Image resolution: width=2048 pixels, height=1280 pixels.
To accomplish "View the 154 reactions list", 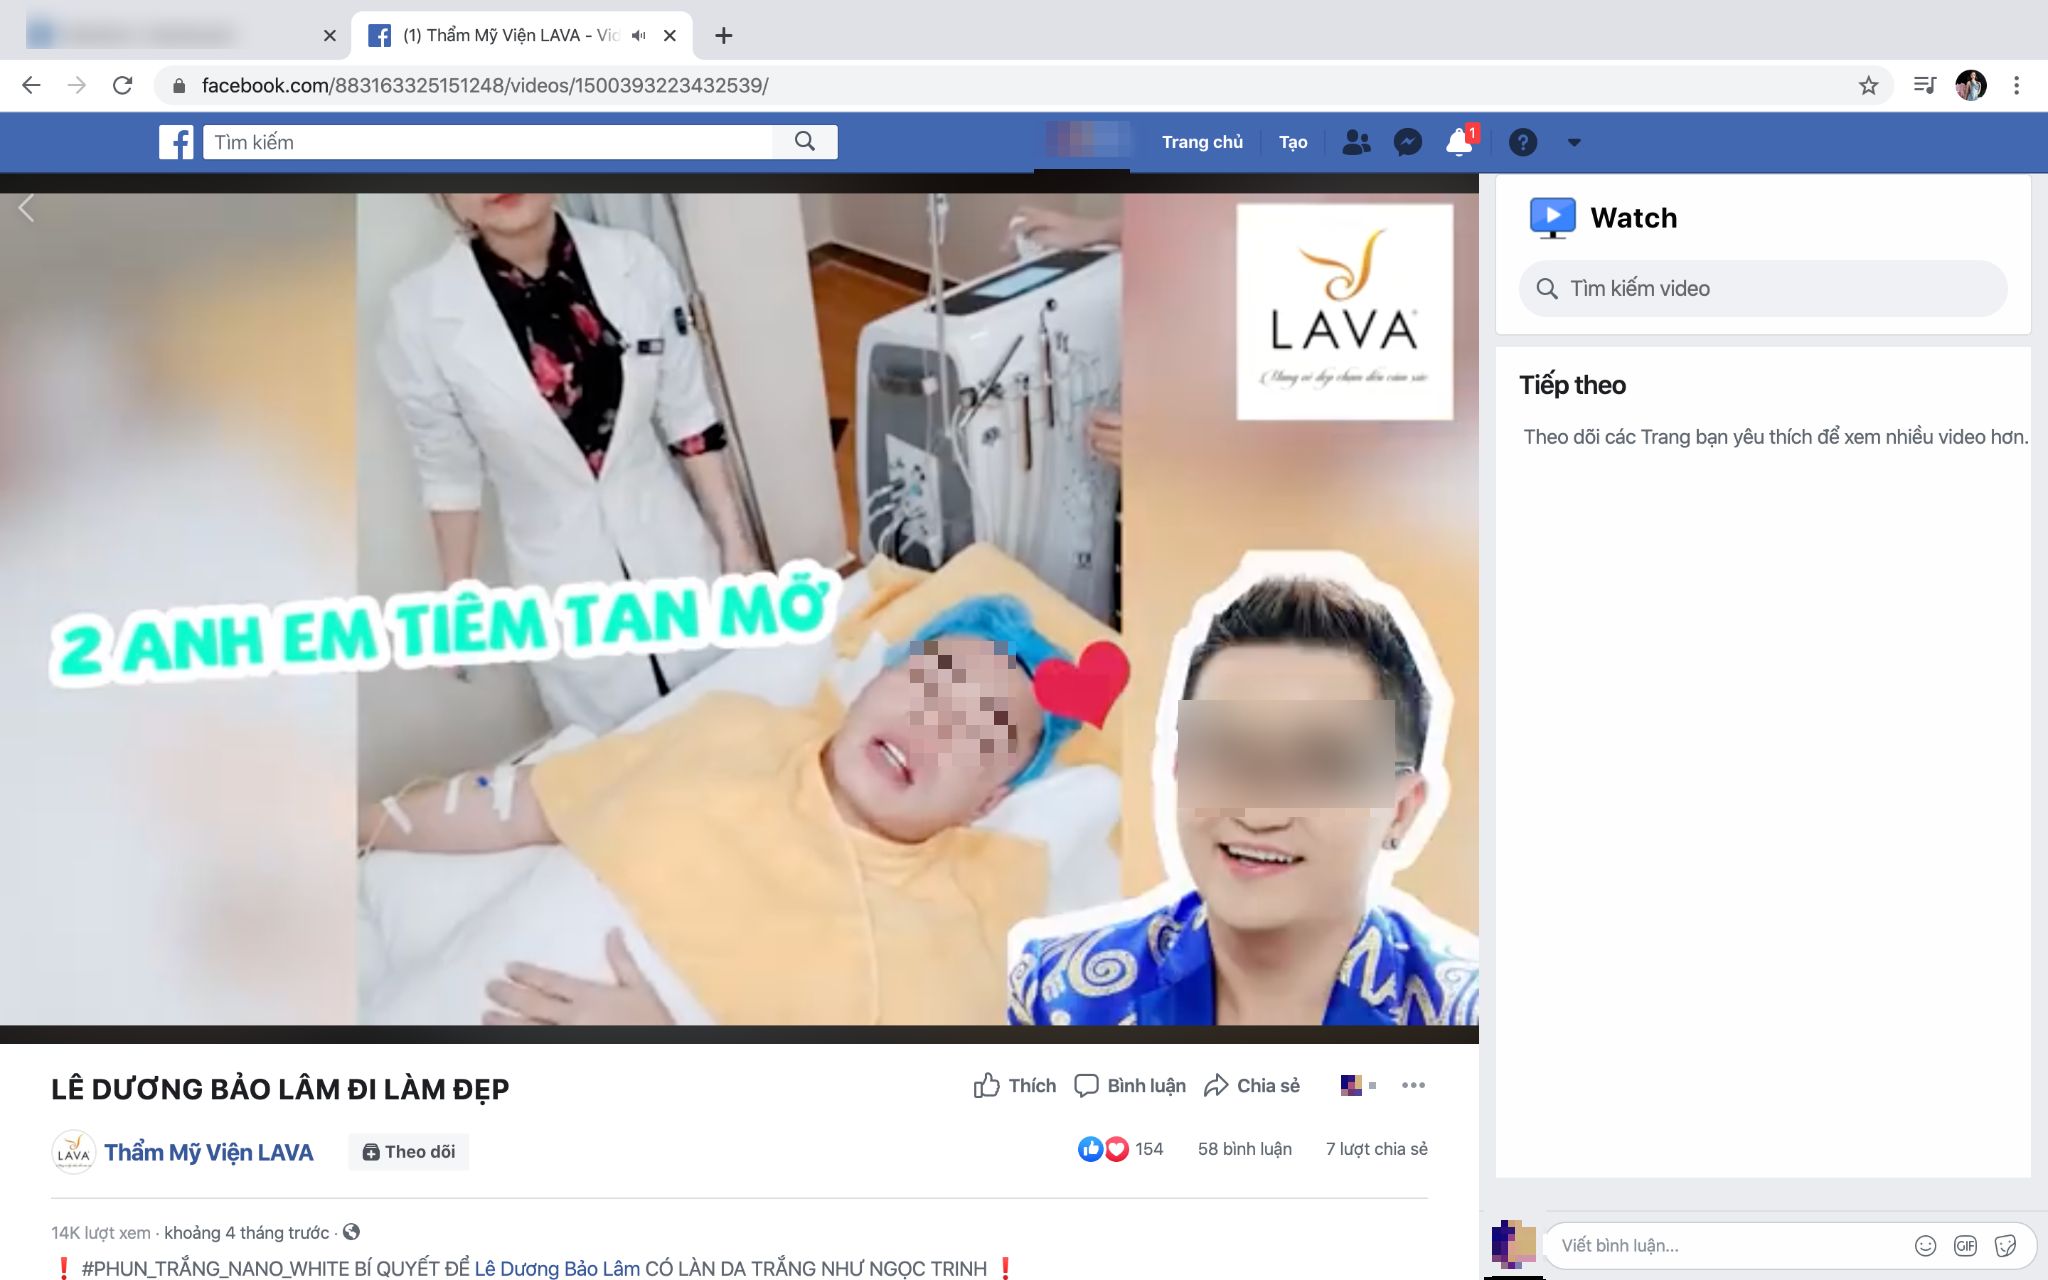I will pos(1120,1149).
